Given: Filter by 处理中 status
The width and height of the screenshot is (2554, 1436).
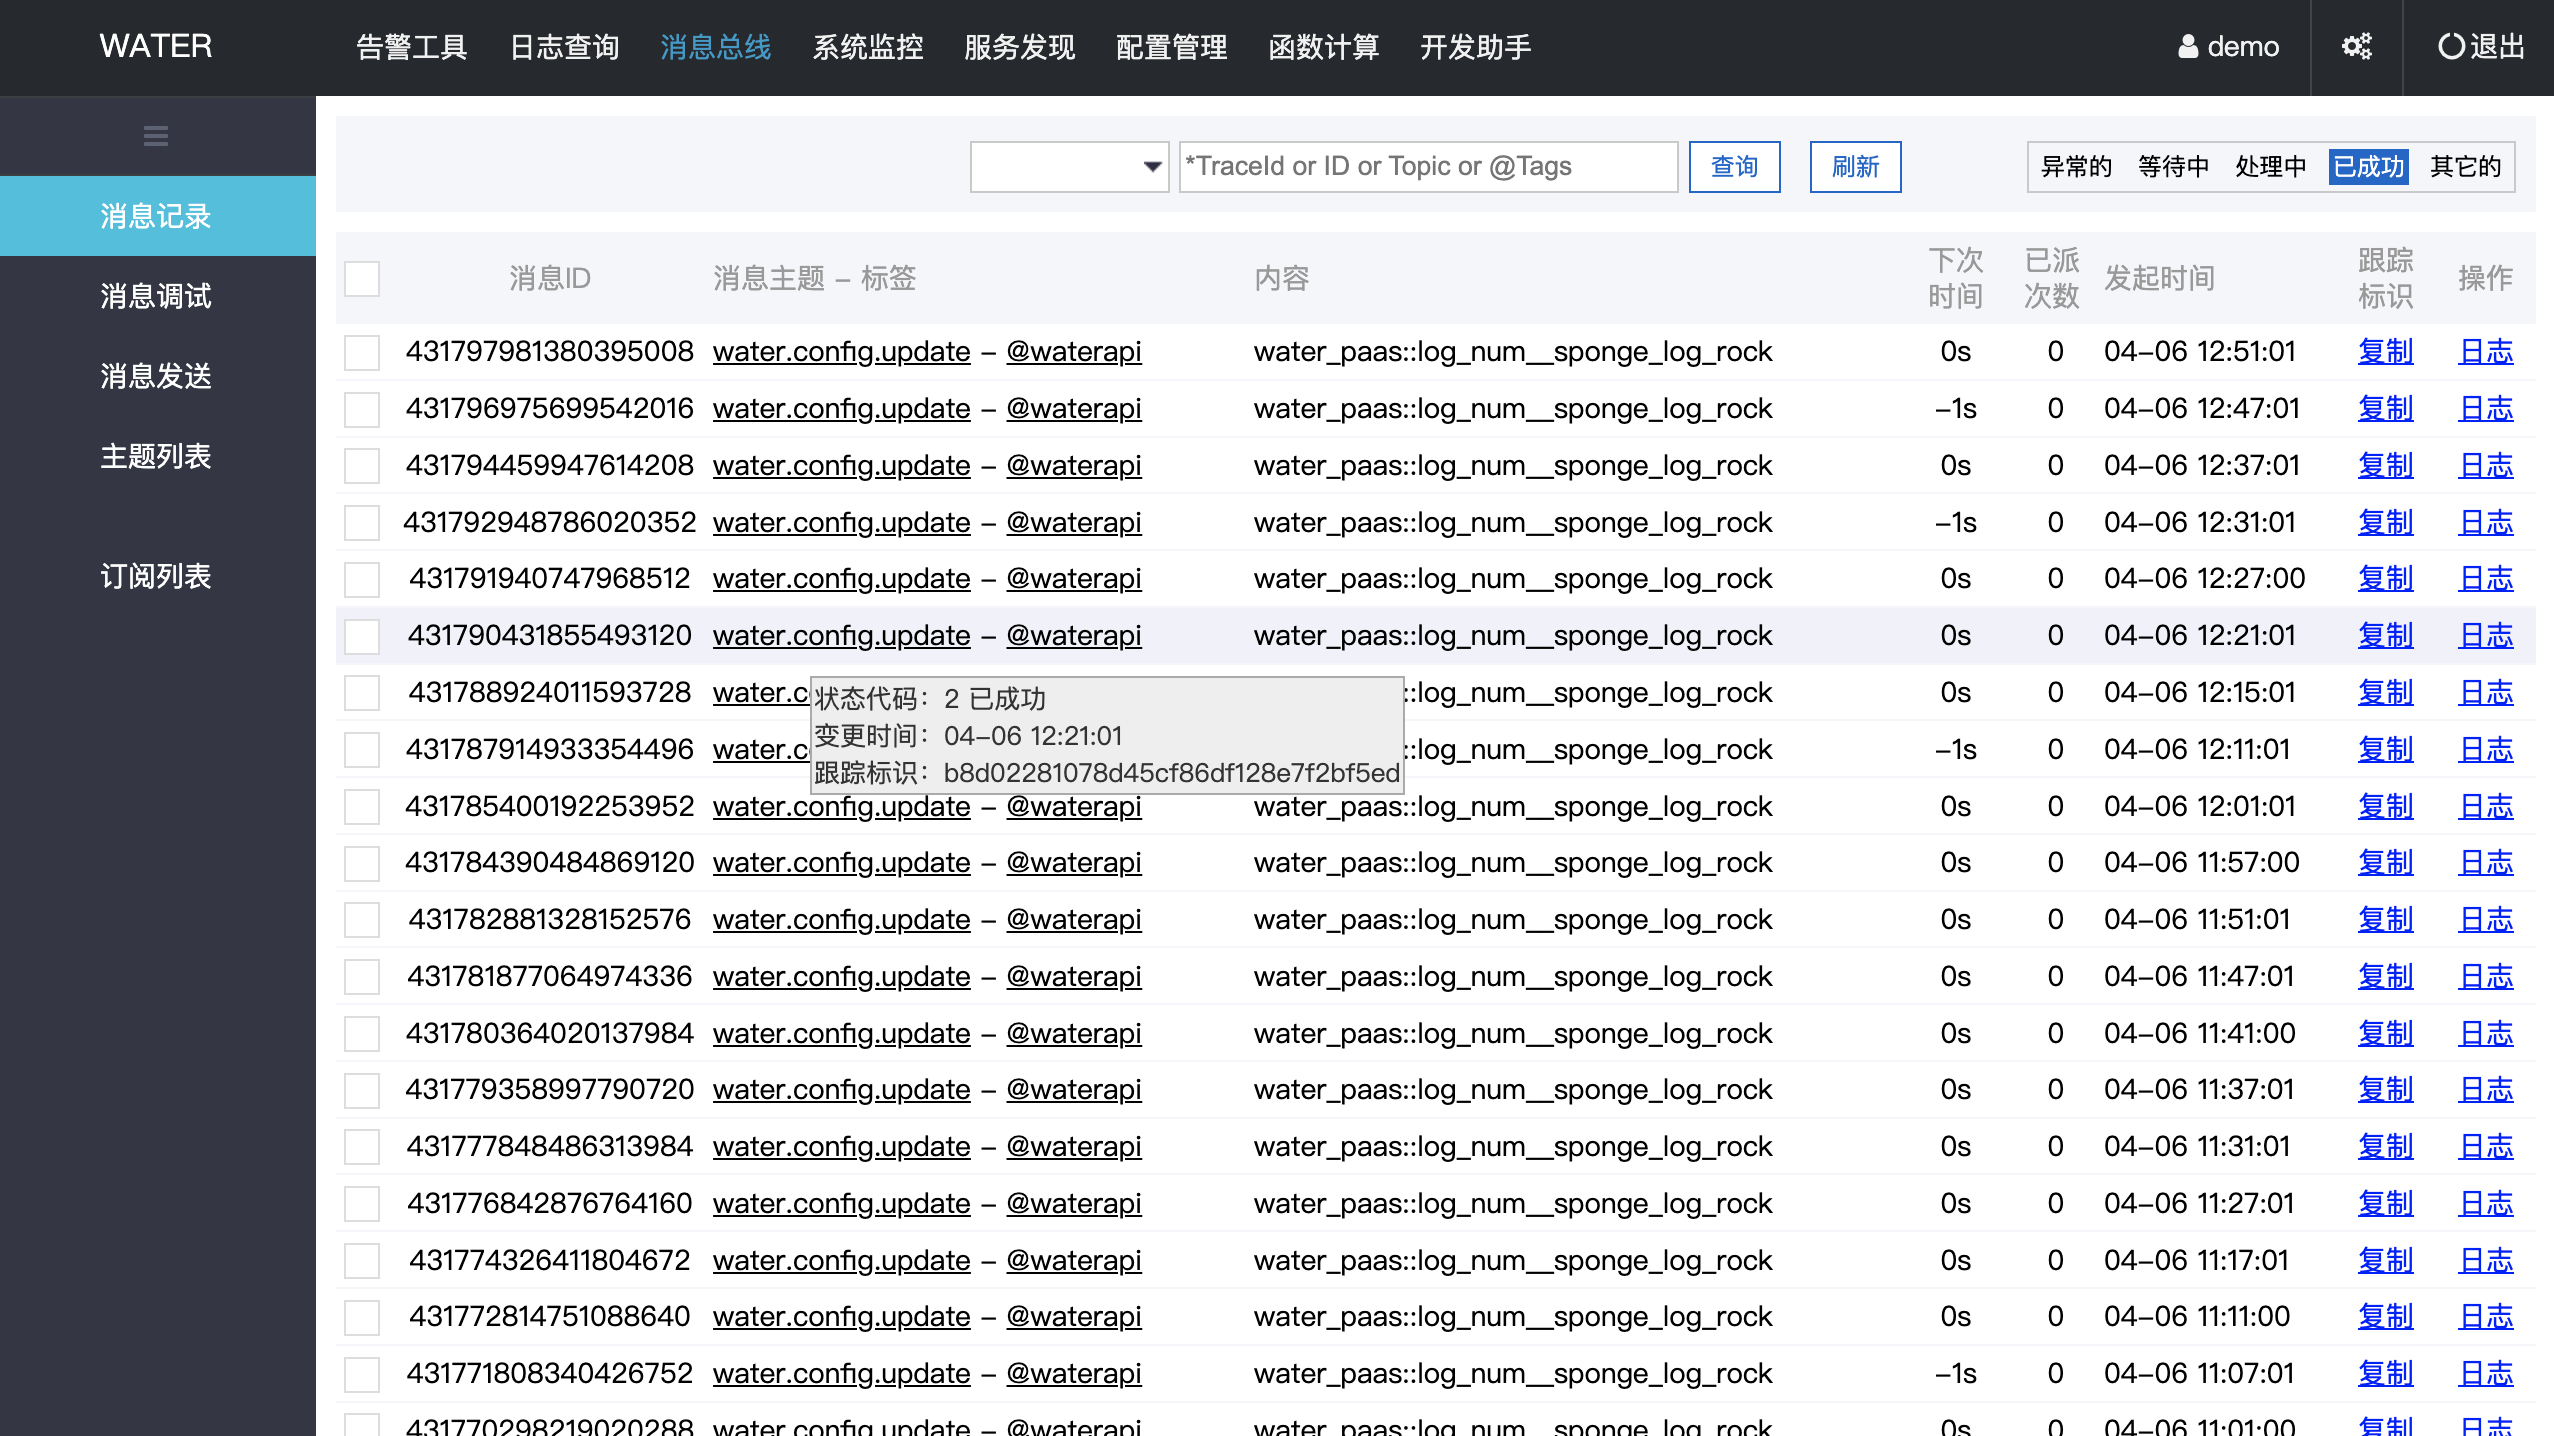Looking at the screenshot, I should tap(2270, 166).
